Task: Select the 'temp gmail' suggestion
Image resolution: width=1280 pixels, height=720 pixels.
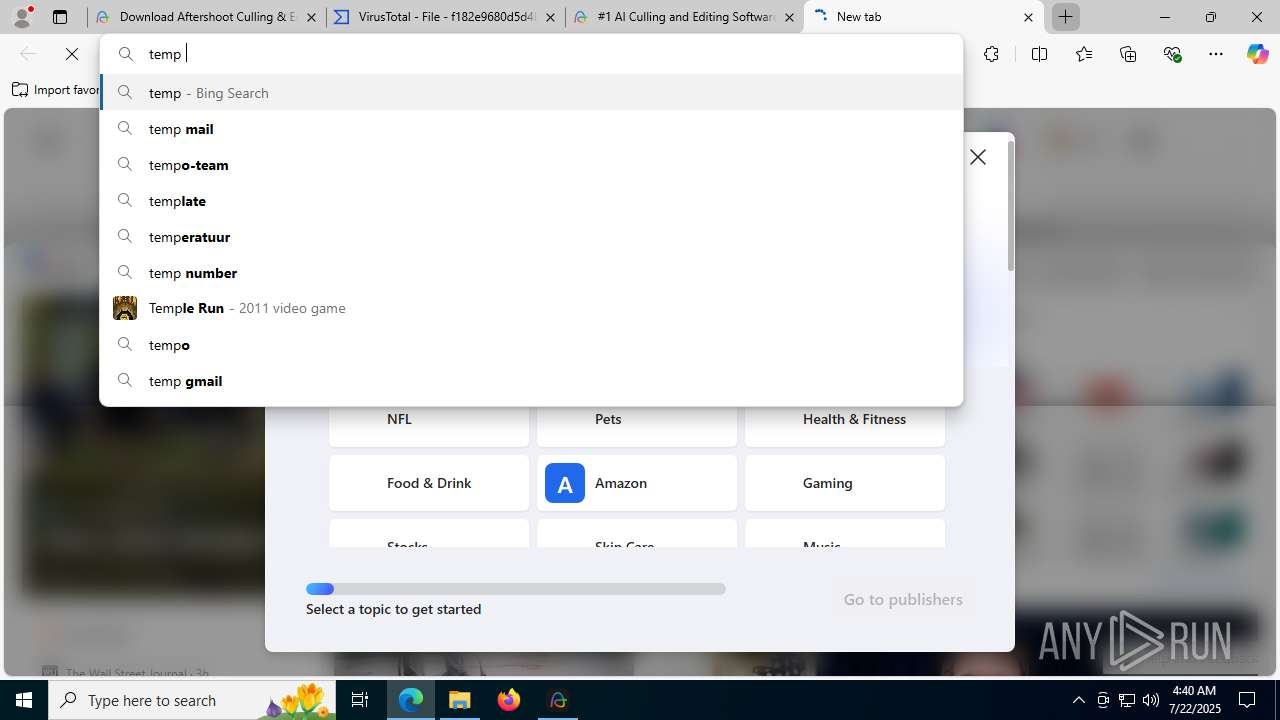Action: 531,381
